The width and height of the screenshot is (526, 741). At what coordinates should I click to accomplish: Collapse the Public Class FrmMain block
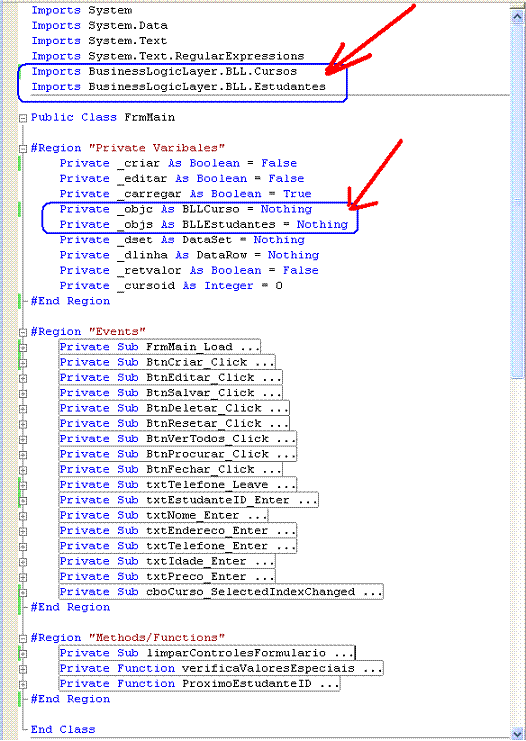(x=23, y=118)
